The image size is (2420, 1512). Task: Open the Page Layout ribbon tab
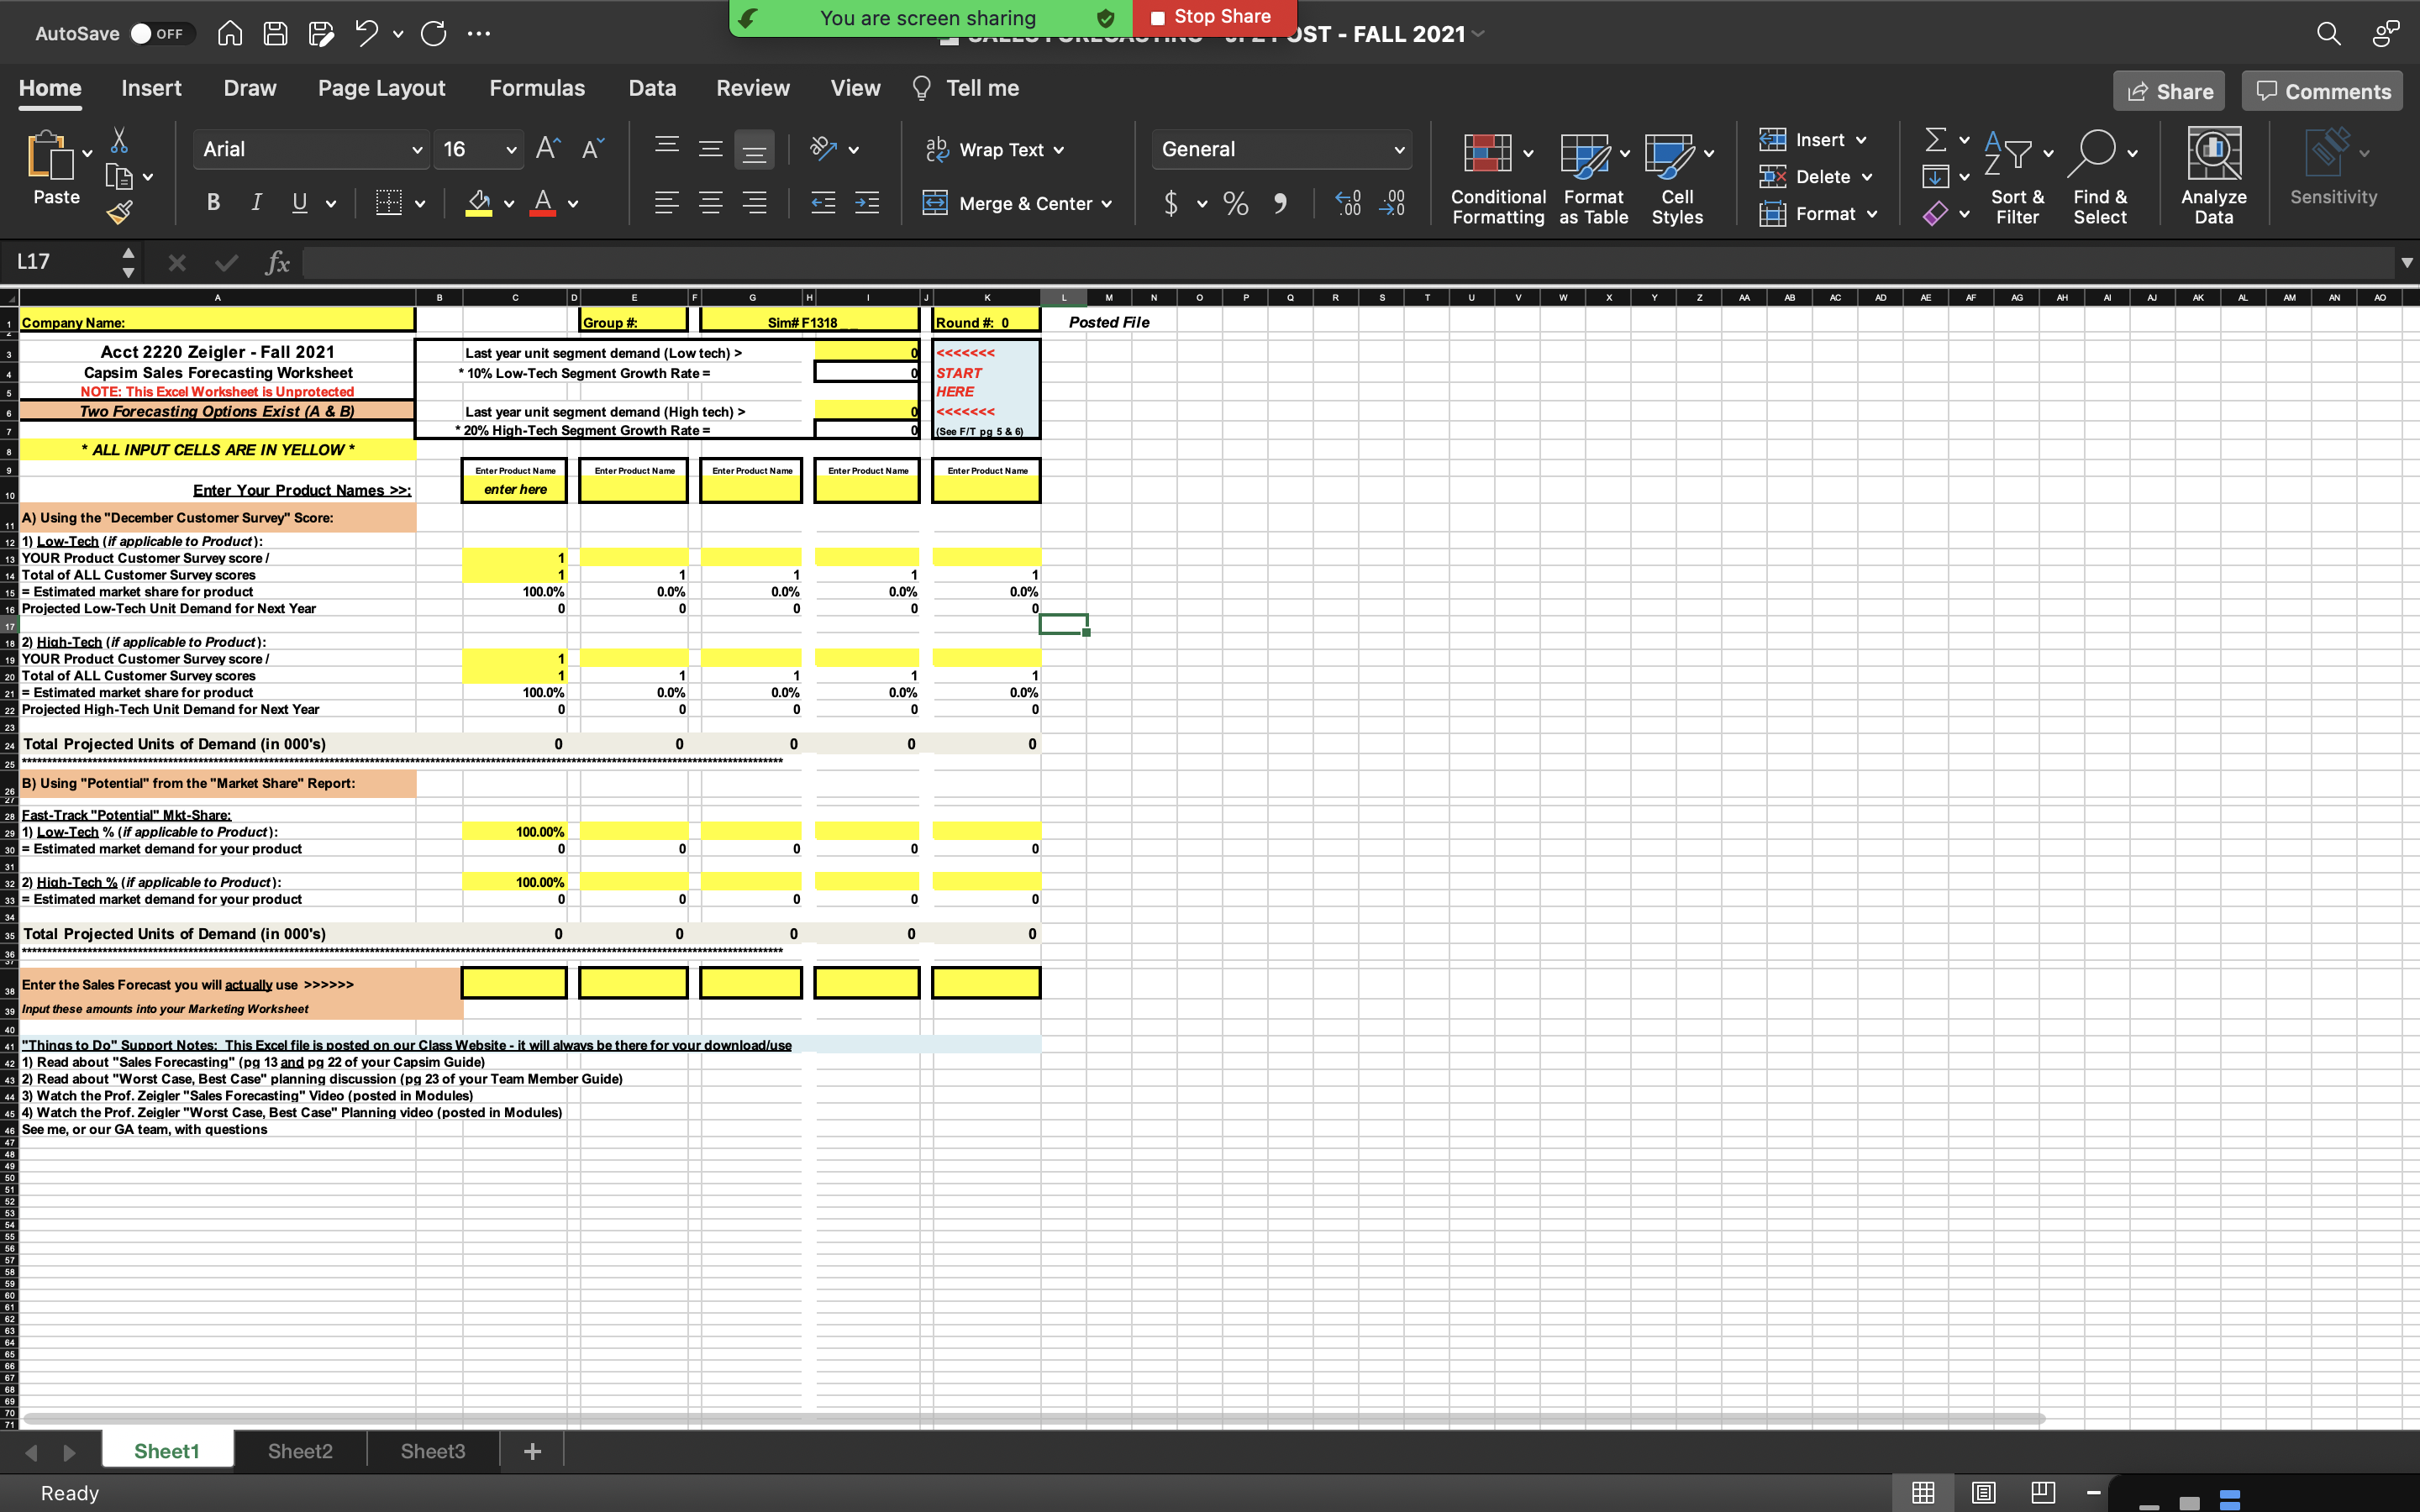(x=381, y=88)
